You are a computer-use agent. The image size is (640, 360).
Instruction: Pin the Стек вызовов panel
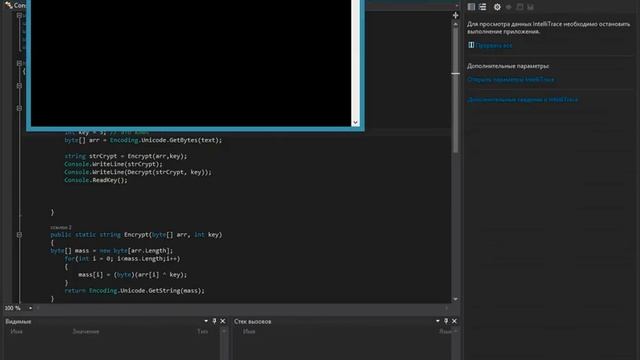446,321
